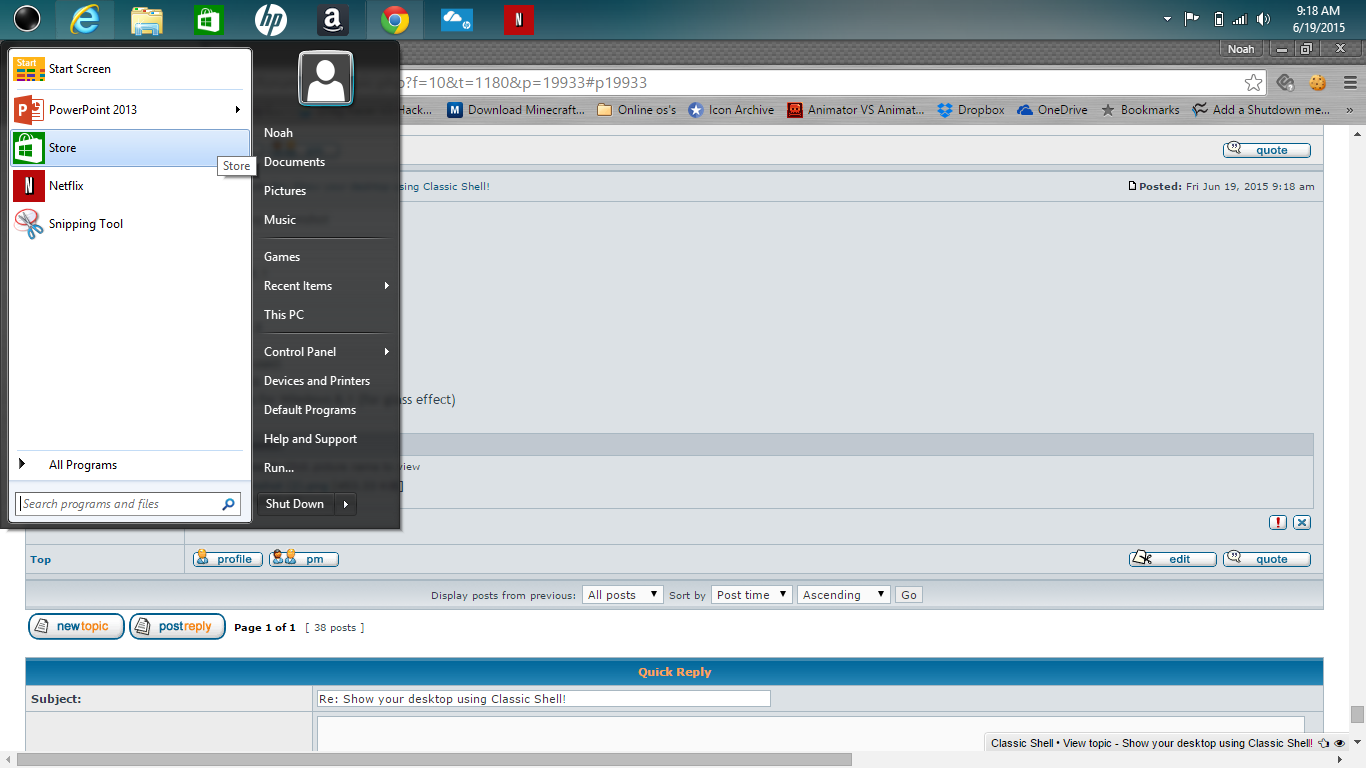This screenshot has width=1366, height=768.
Task: Expand the Recent Items submenu arrow
Action: click(386, 286)
